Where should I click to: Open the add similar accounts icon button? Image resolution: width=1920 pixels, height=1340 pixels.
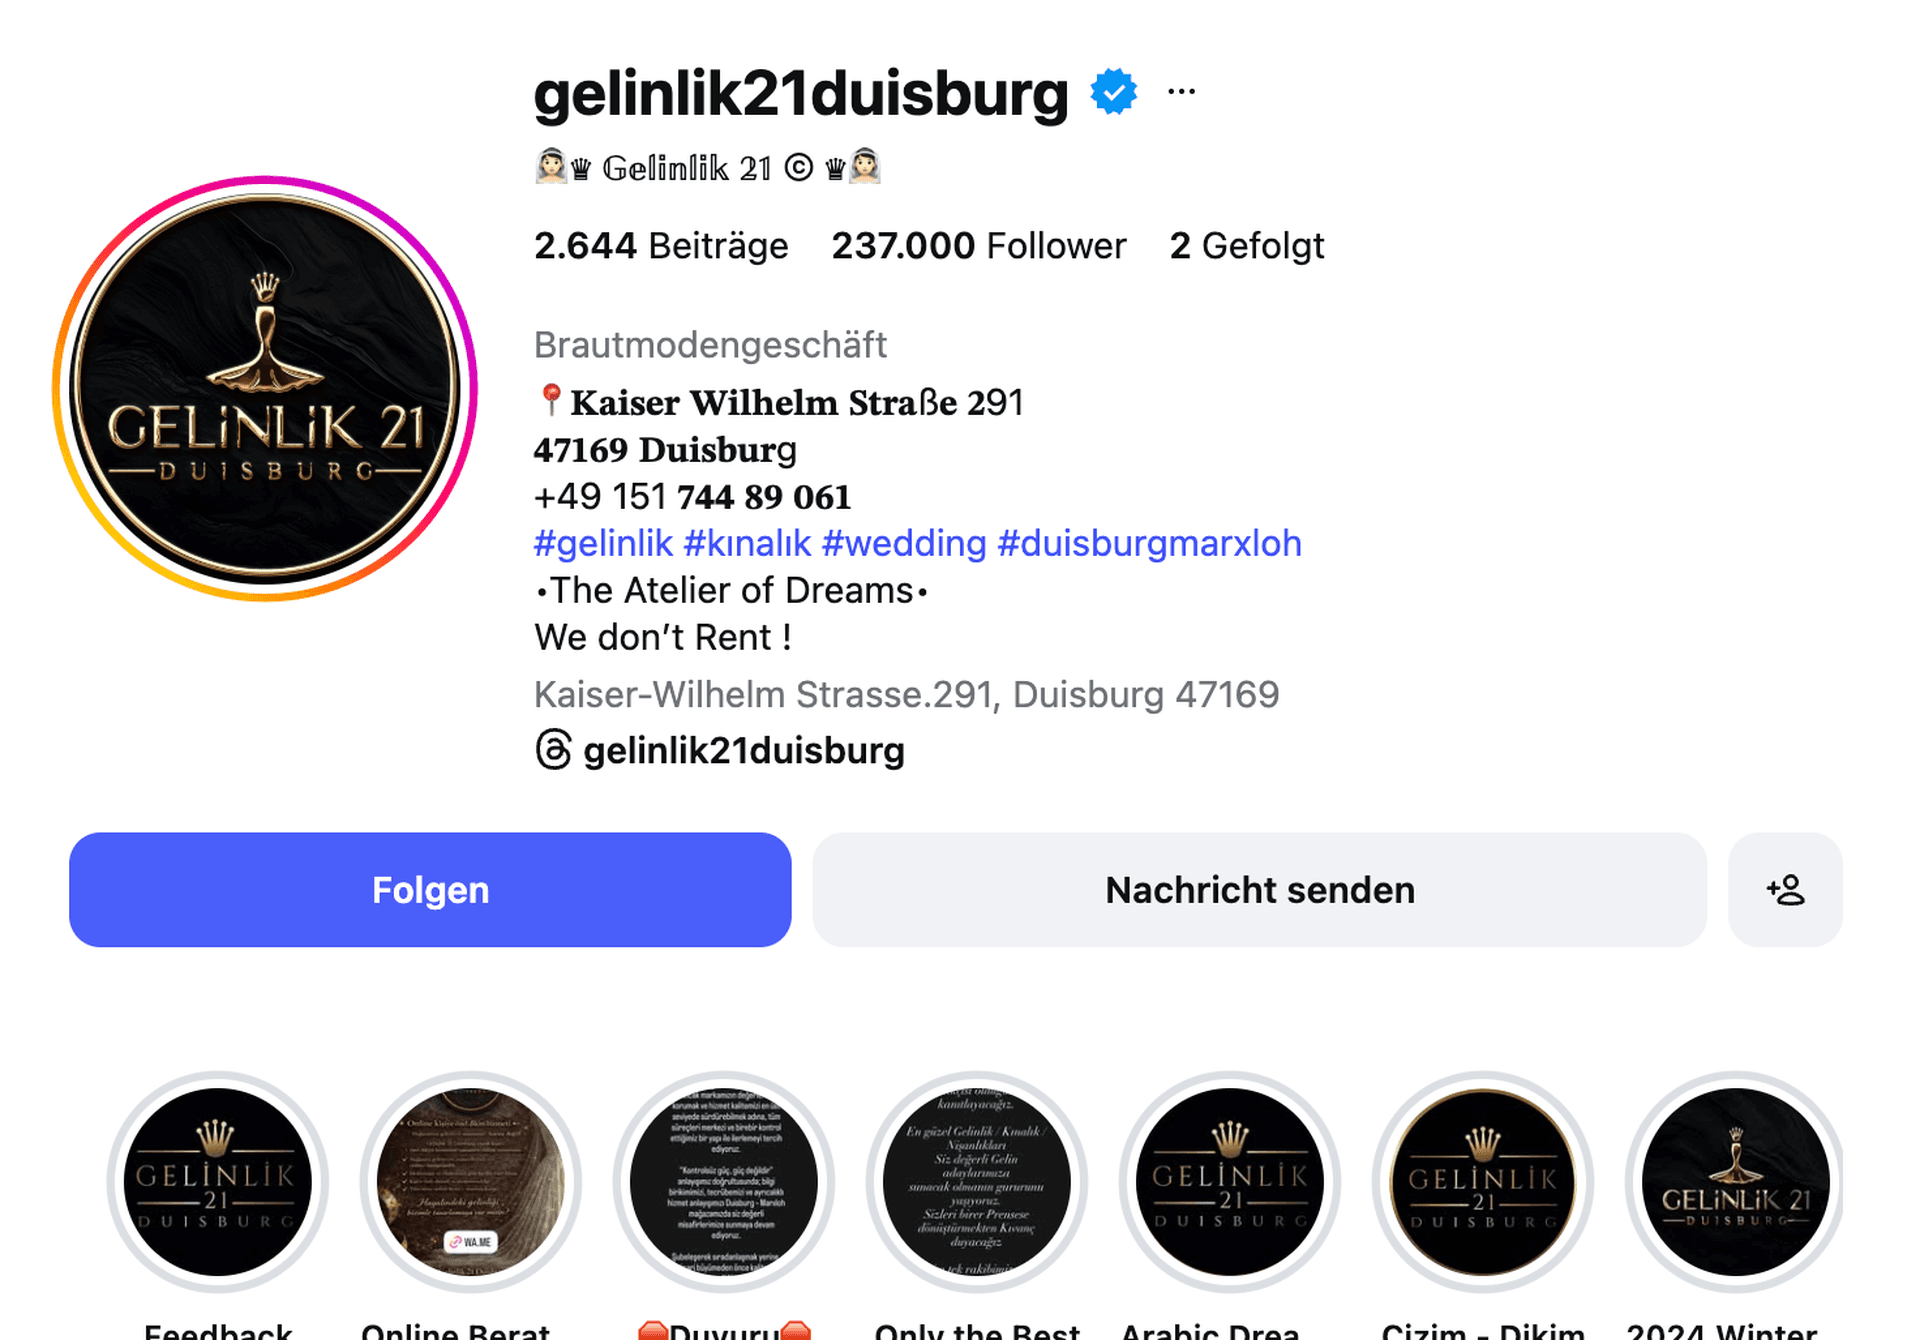[x=1785, y=890]
